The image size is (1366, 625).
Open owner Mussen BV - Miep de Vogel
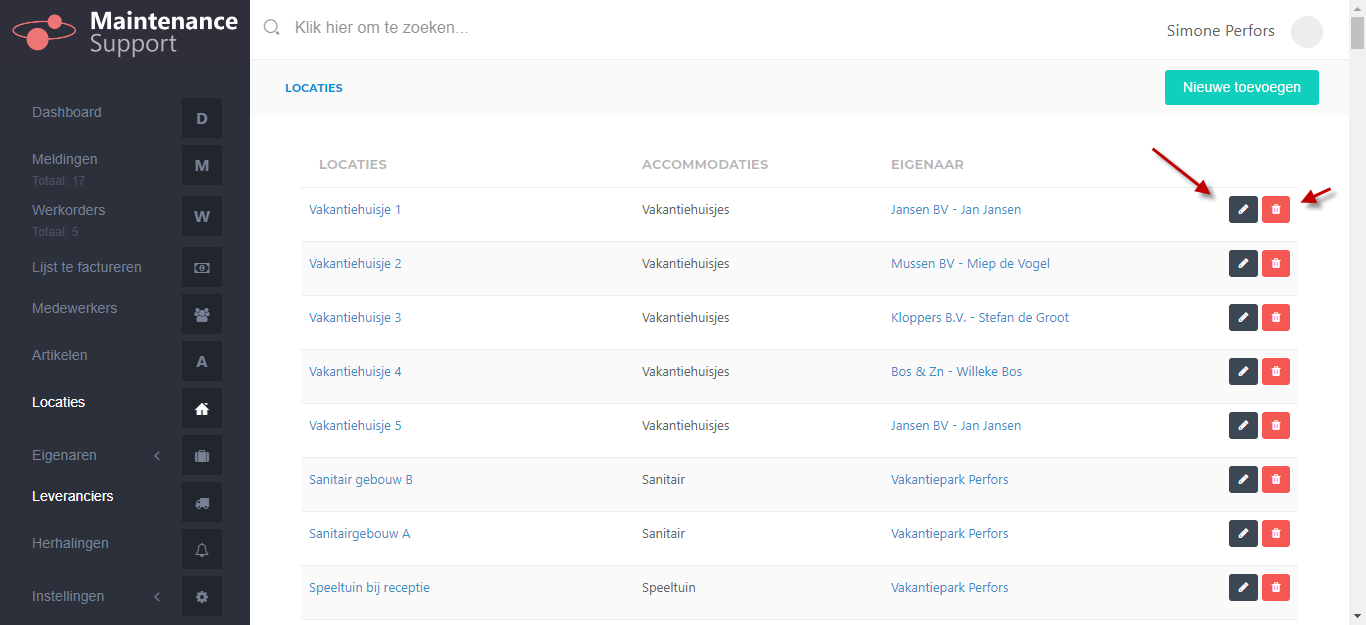click(x=970, y=264)
